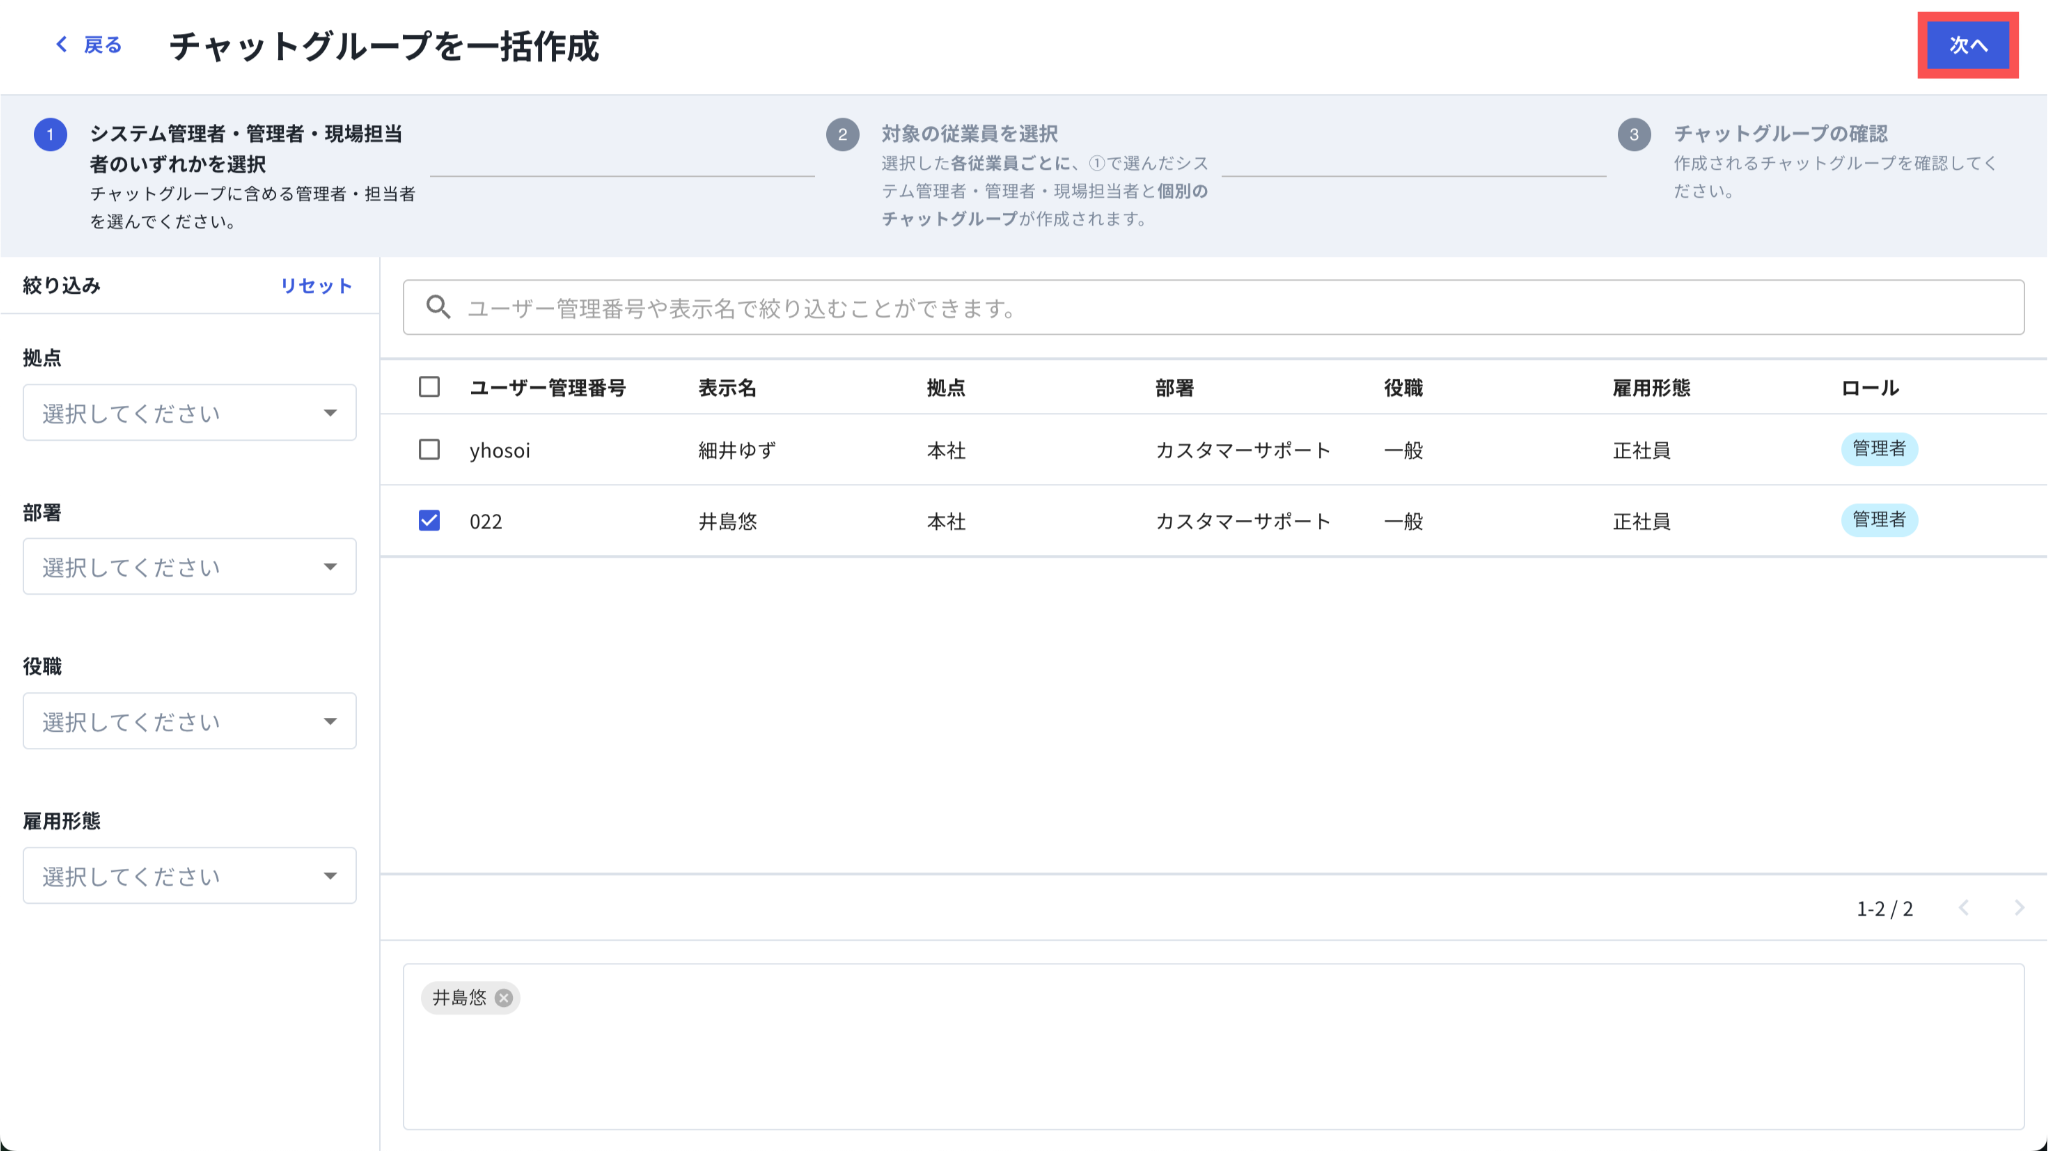This screenshot has width=2048, height=1151.
Task: Click the search magnifier icon
Action: 438,307
